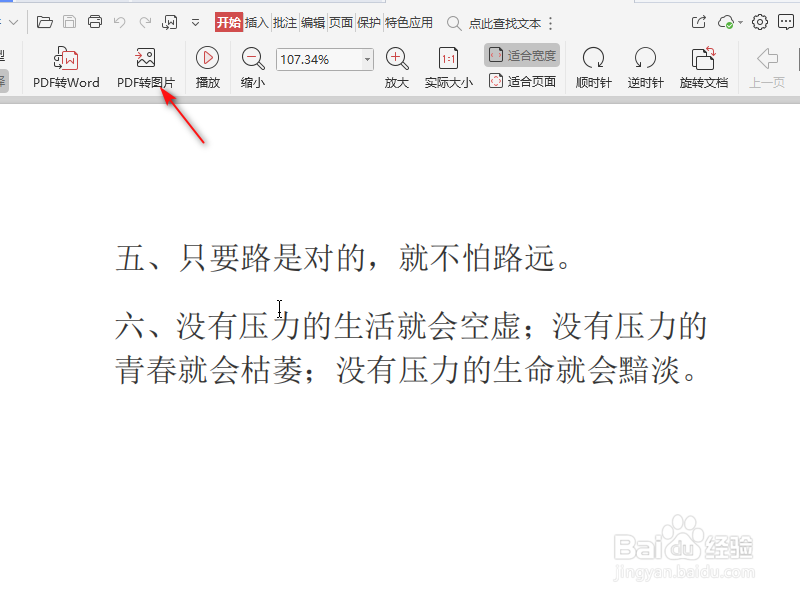The width and height of the screenshot is (800, 600).
Task: Switch to the 插入 ribbon tab
Action: click(x=260, y=21)
